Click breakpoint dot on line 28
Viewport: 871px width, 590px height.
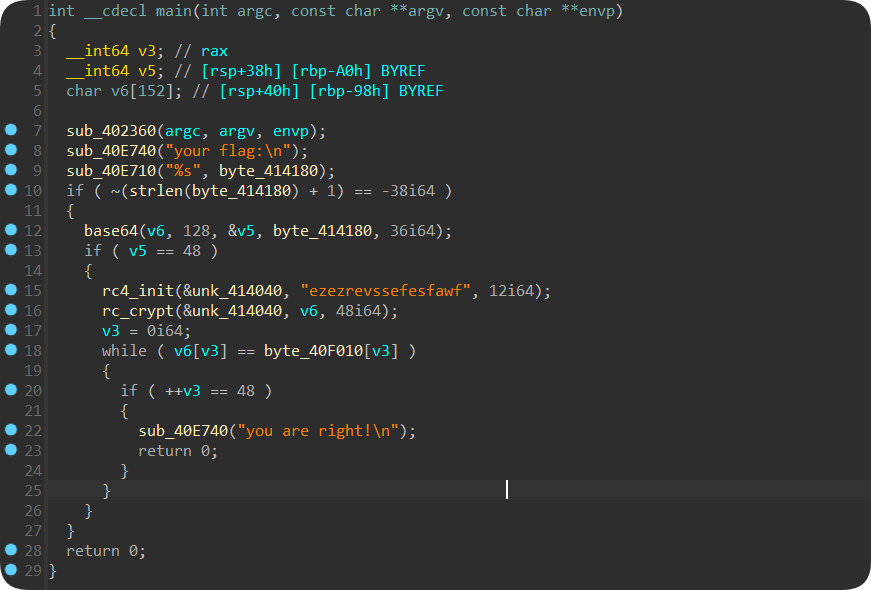pos(11,550)
